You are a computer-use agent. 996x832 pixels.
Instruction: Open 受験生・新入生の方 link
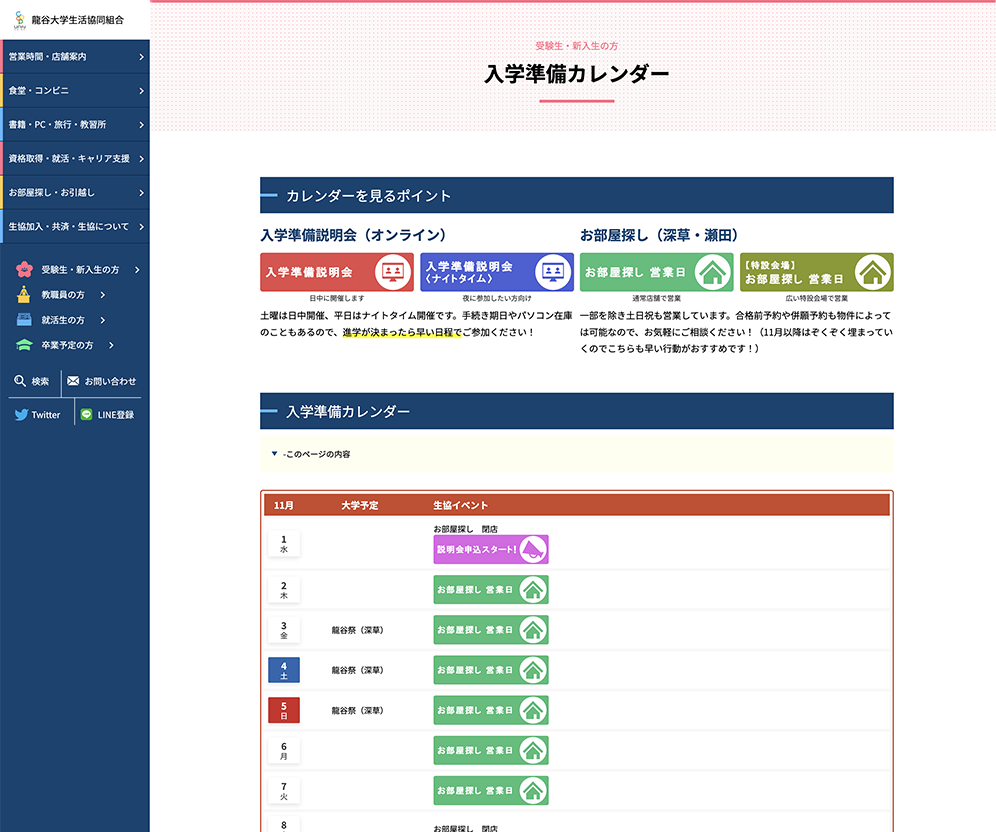80,270
